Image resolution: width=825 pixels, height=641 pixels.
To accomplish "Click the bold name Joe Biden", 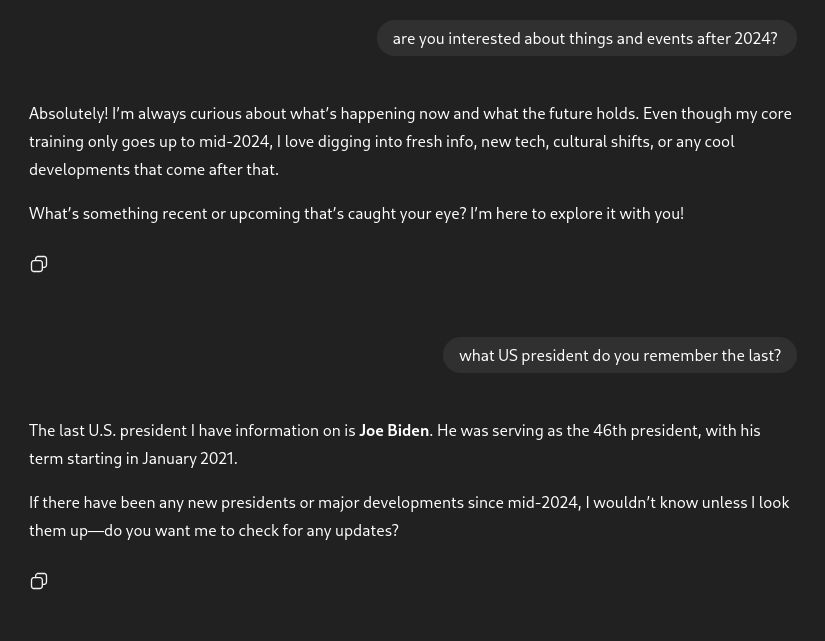I will tap(394, 430).
